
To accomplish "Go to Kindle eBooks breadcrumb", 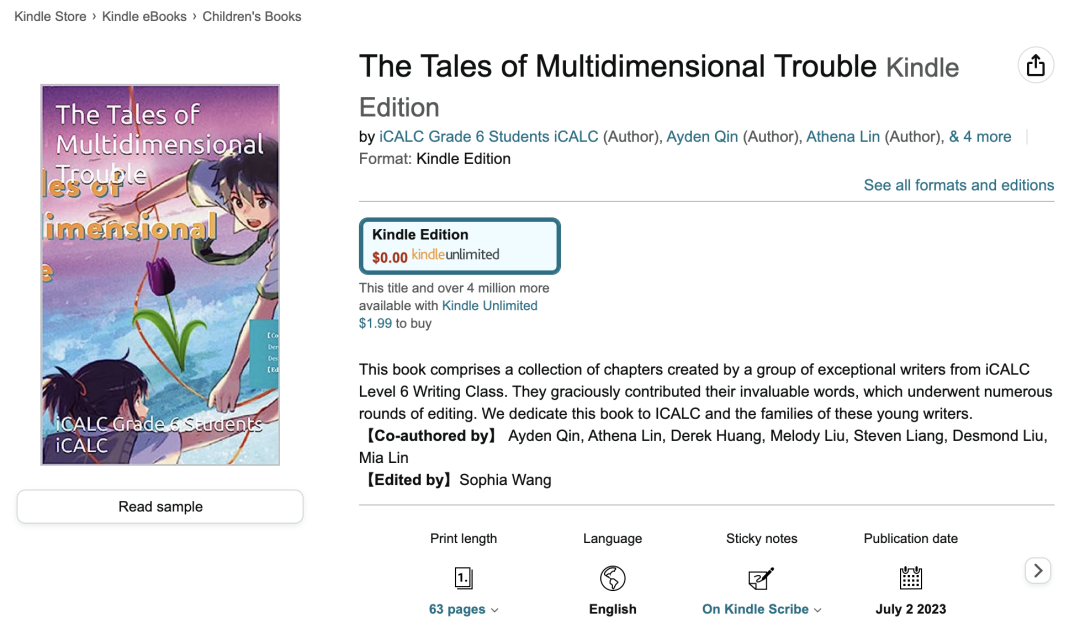I will (145, 16).
